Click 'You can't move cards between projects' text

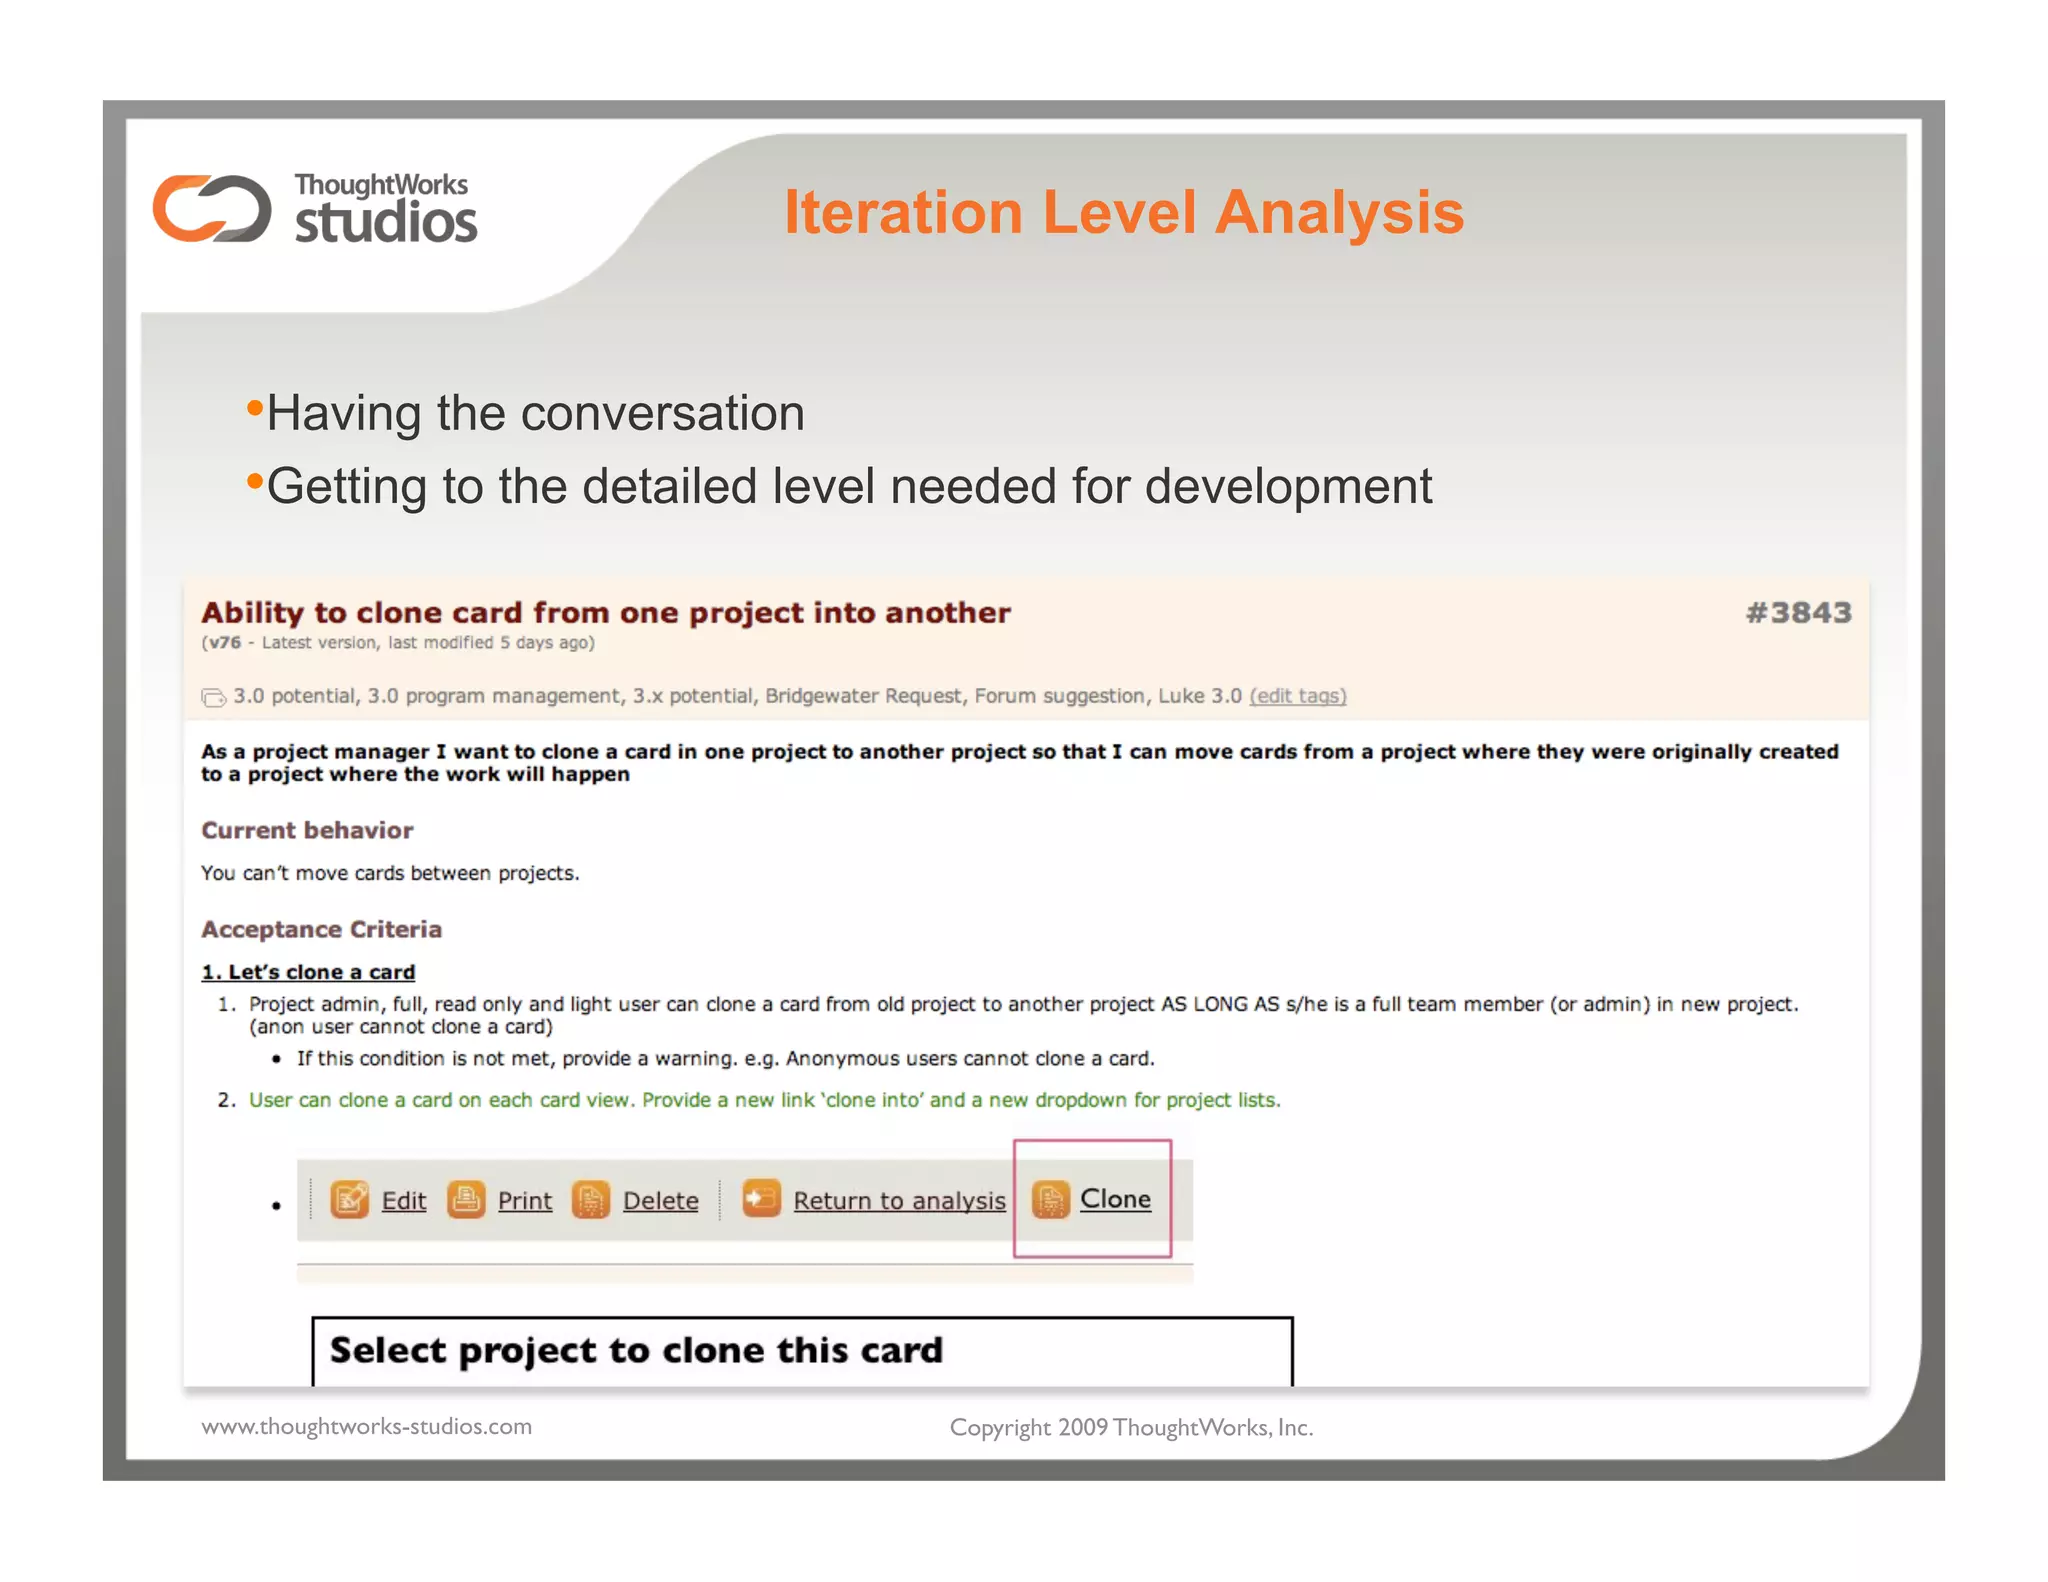(x=390, y=873)
